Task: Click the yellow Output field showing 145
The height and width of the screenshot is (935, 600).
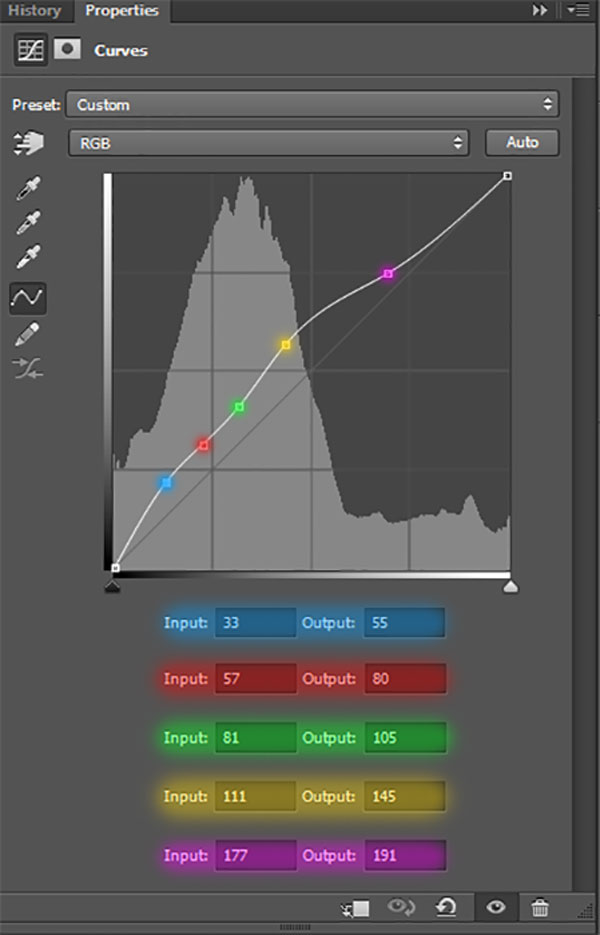Action: [x=405, y=796]
